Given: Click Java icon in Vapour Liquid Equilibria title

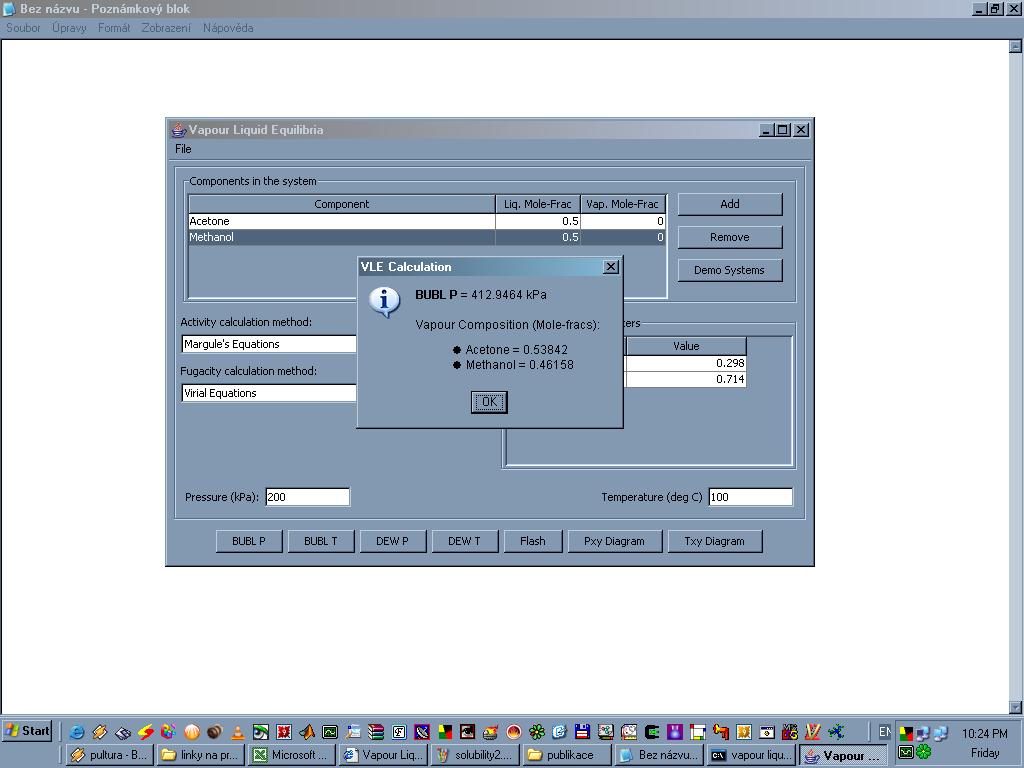Looking at the screenshot, I should click(x=178, y=129).
